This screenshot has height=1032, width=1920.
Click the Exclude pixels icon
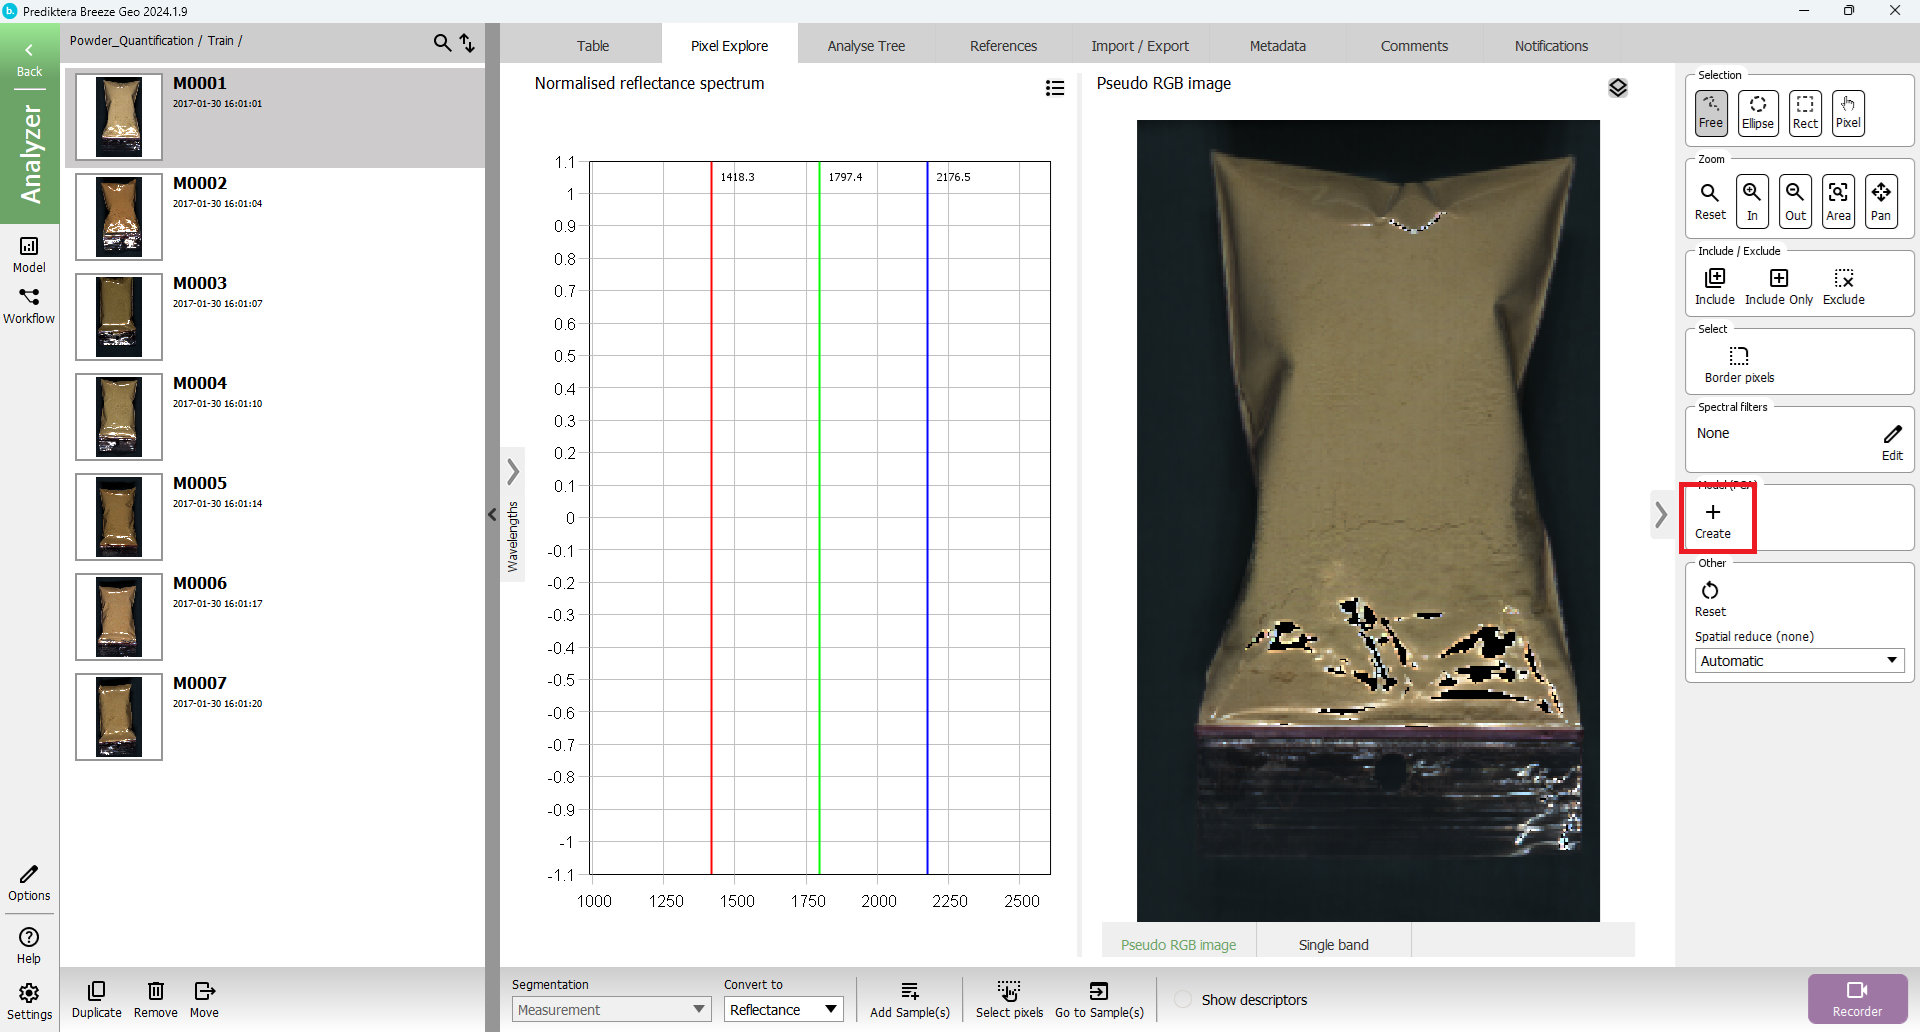tap(1843, 286)
